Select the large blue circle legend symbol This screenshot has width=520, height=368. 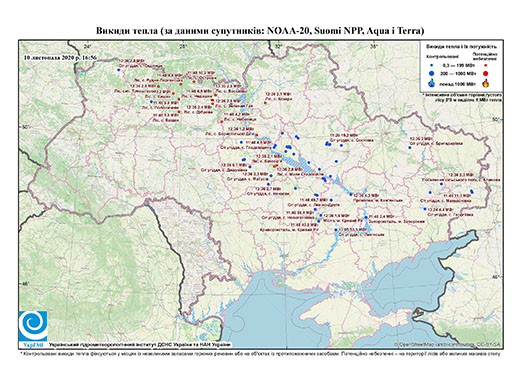(432, 73)
